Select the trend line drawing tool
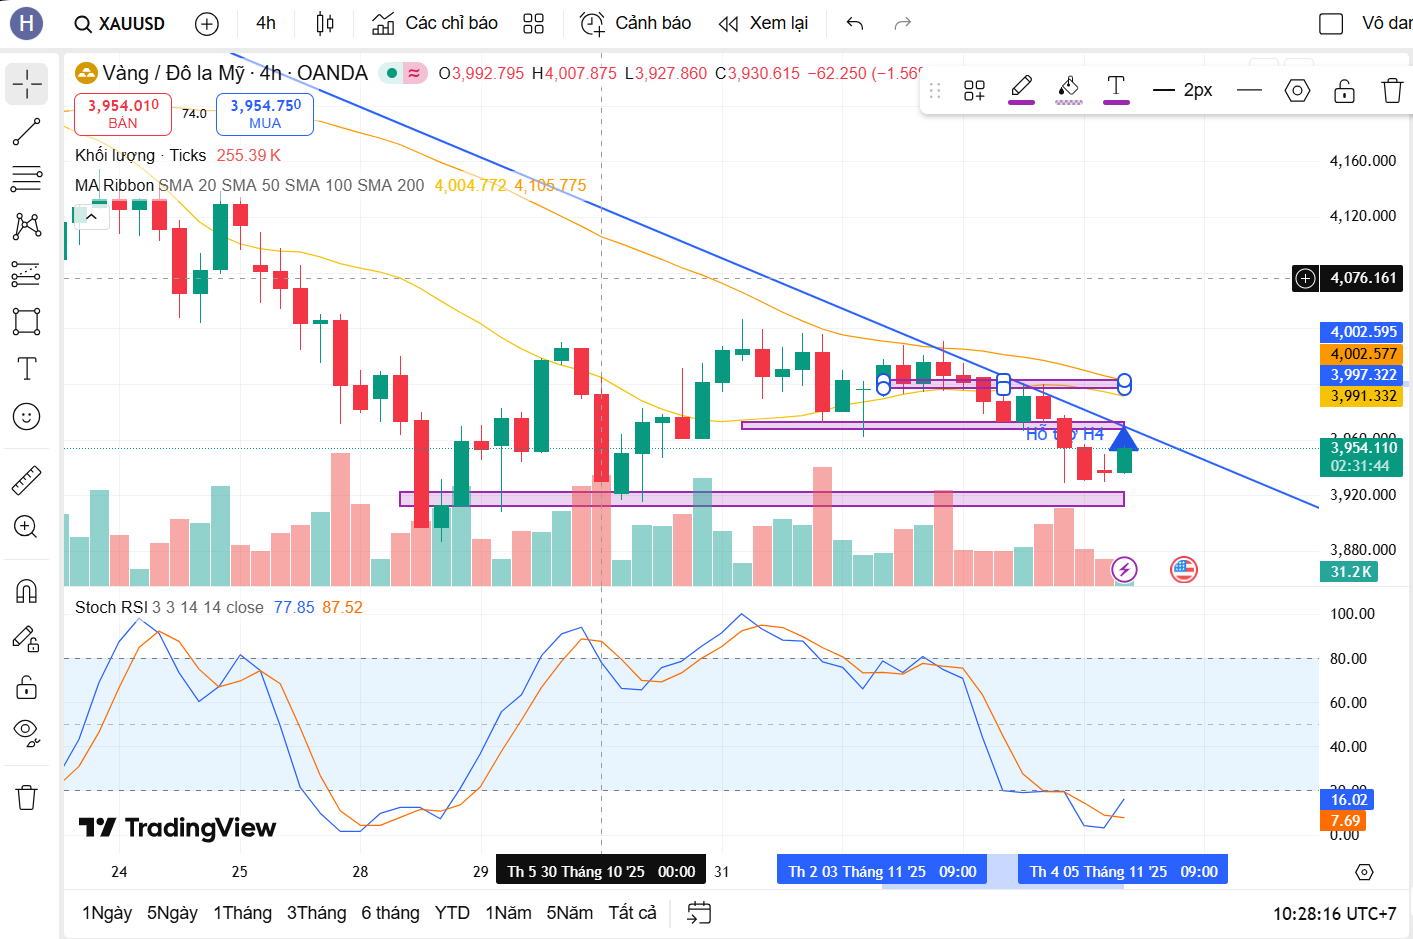Viewport: 1413px width, 939px height. [x=27, y=132]
